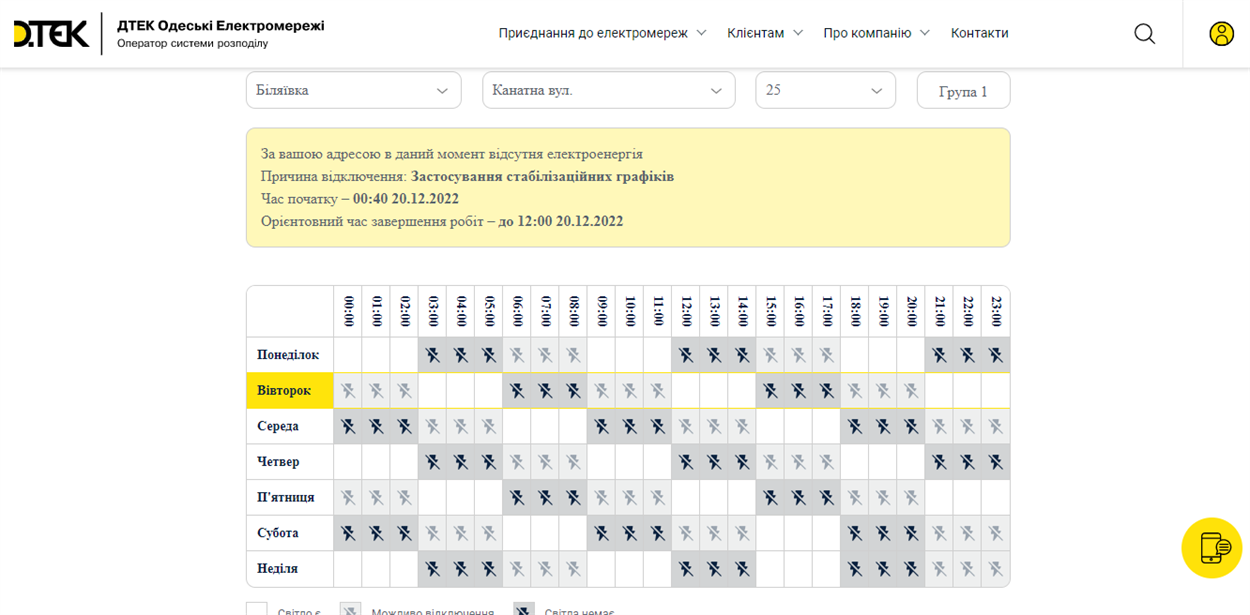
Task: Click the 18:00 column header
Action: click(855, 311)
